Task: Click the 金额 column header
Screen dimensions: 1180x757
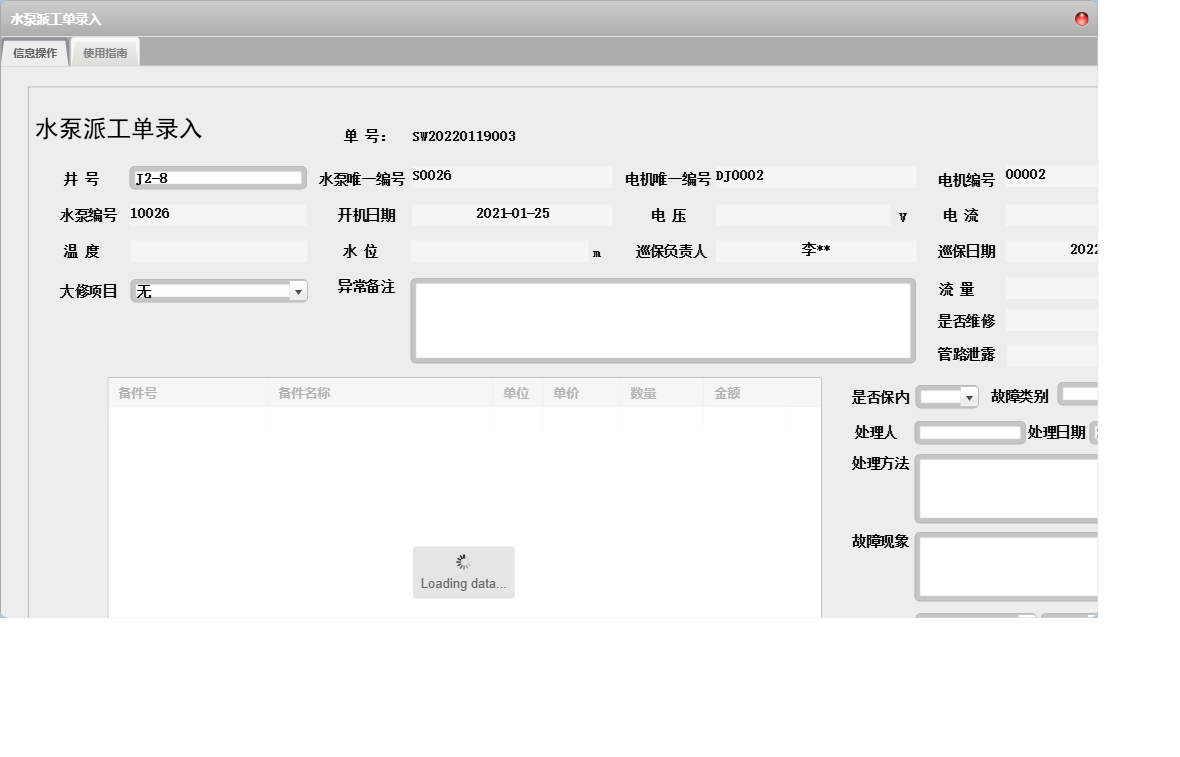Action: (x=746, y=393)
